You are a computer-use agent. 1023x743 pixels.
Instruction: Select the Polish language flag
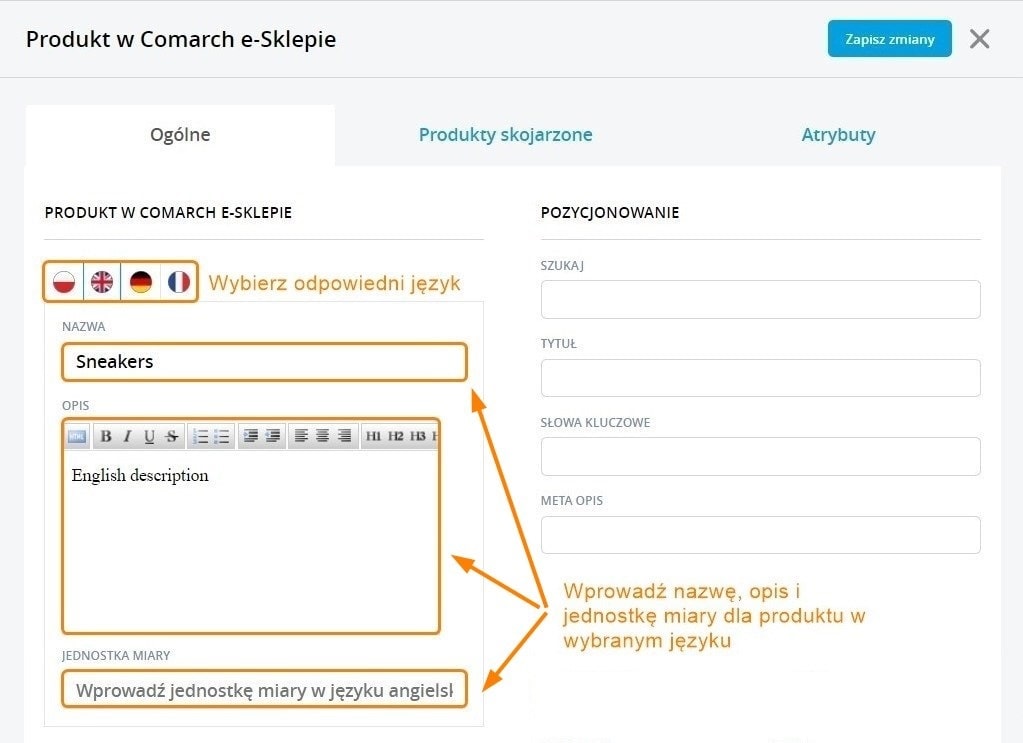pyautogui.click(x=65, y=282)
